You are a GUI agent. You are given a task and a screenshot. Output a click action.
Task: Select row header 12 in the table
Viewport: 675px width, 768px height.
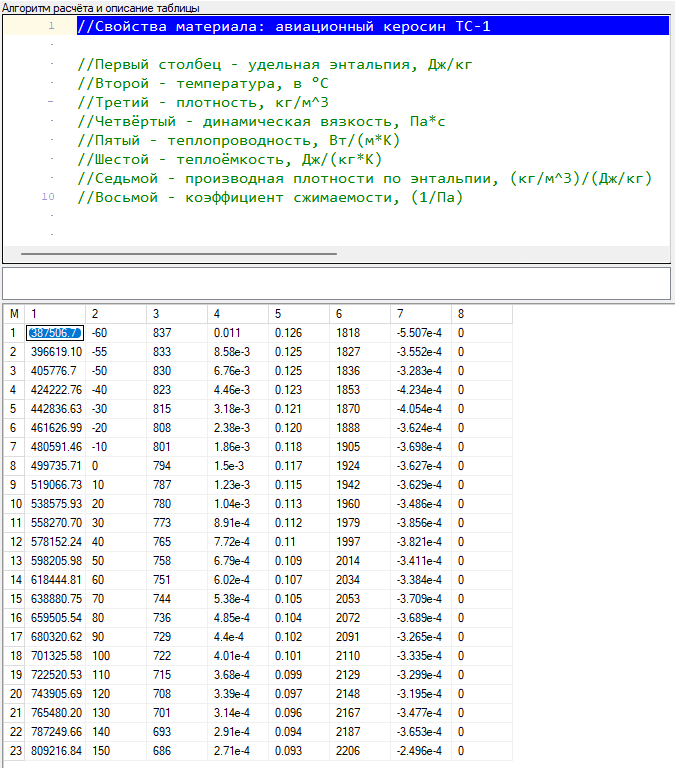(14, 541)
